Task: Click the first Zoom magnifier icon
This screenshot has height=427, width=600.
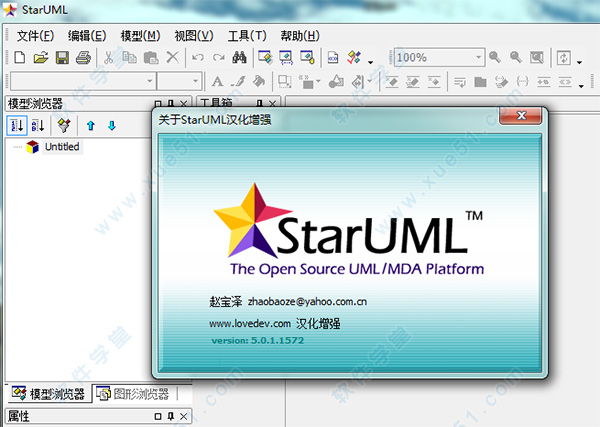Action: 495,57
